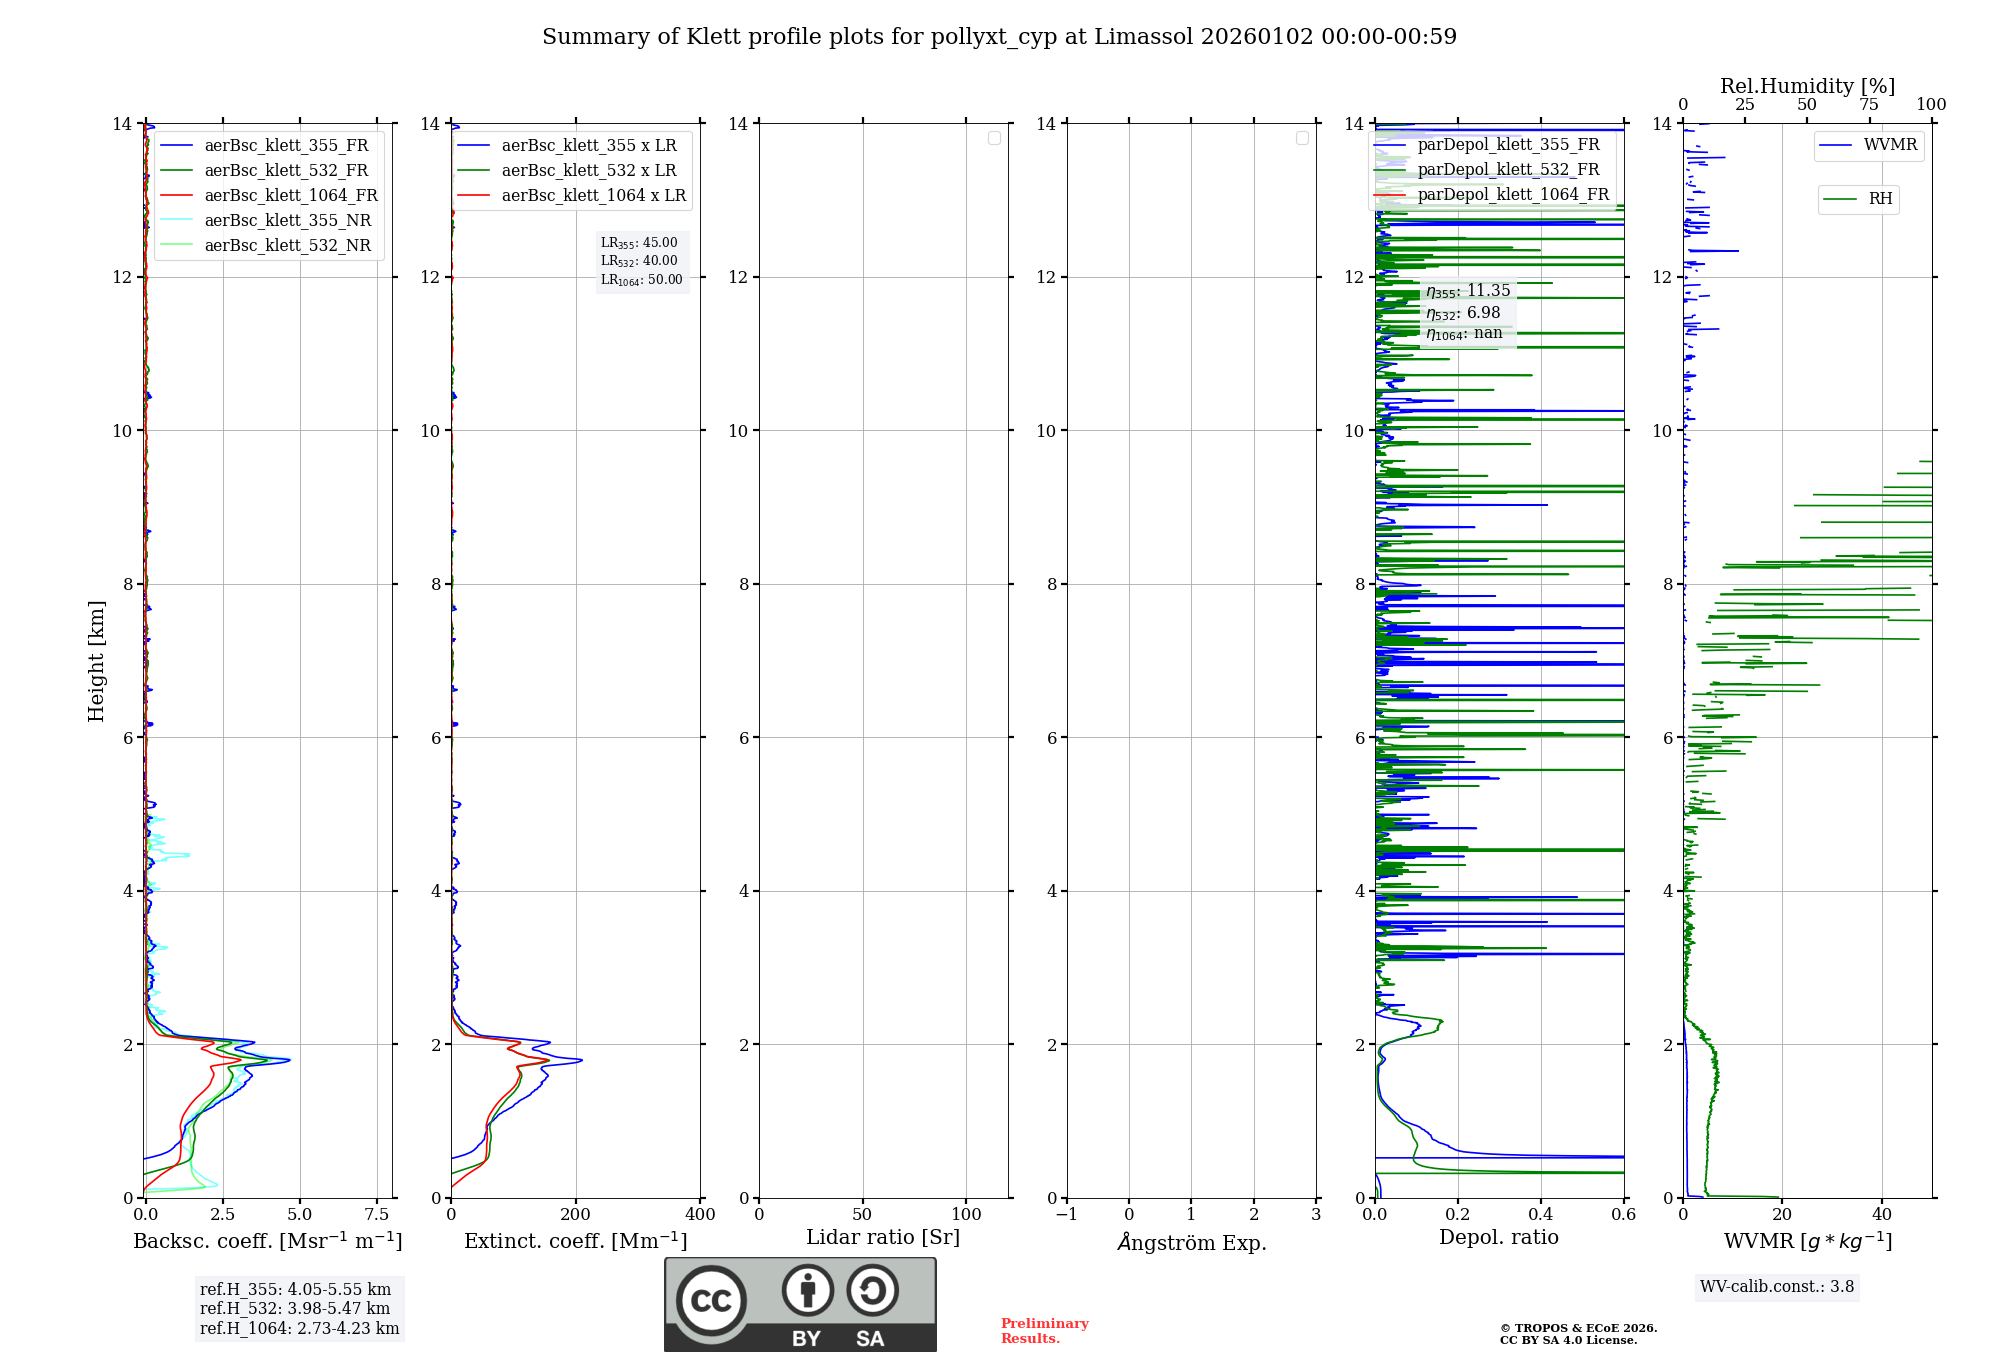Click the aerBsc_klett_532_NR legend entry
Viewport: 2000px width, 1360px height.
287,246
